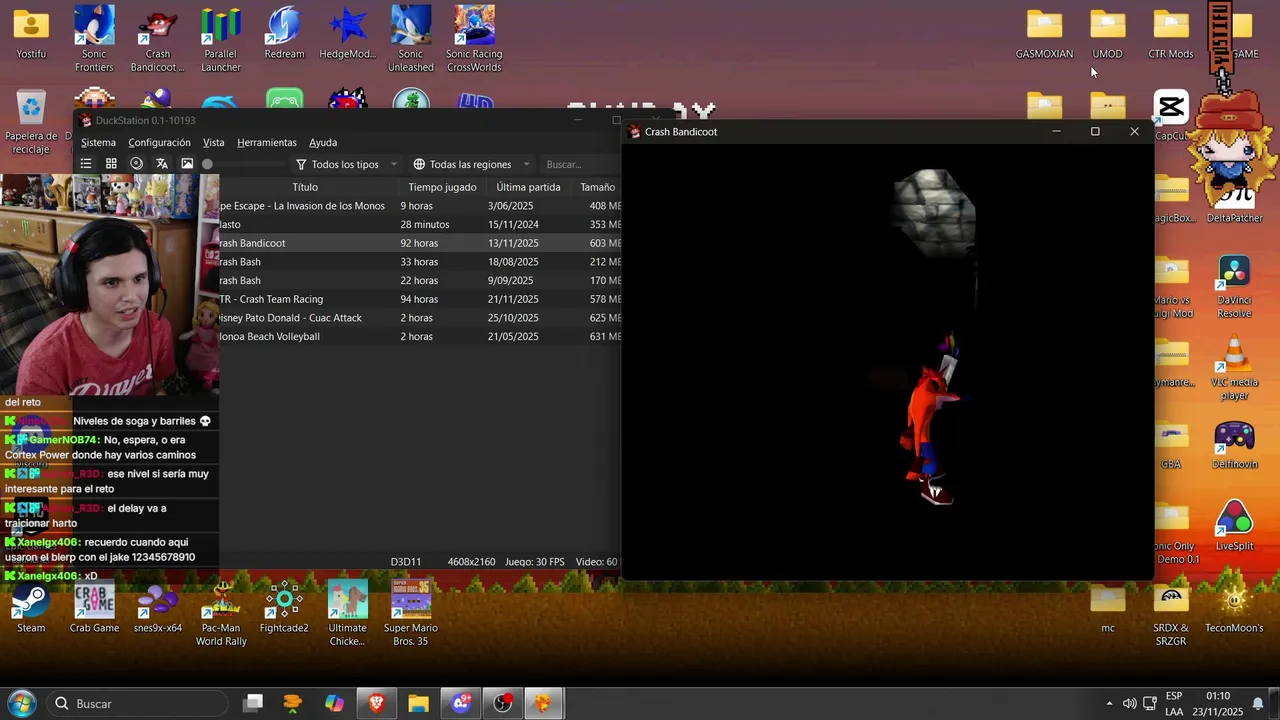Open the snes9x-x64 emulator shortcut
The height and width of the screenshot is (720, 1280).
158,608
